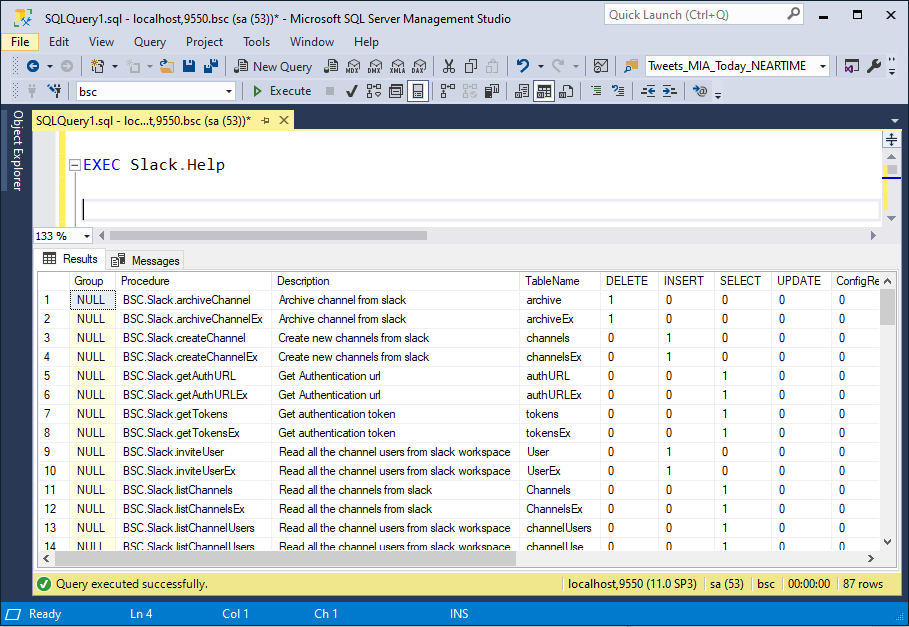Click the Quick Launch search box

704,14
